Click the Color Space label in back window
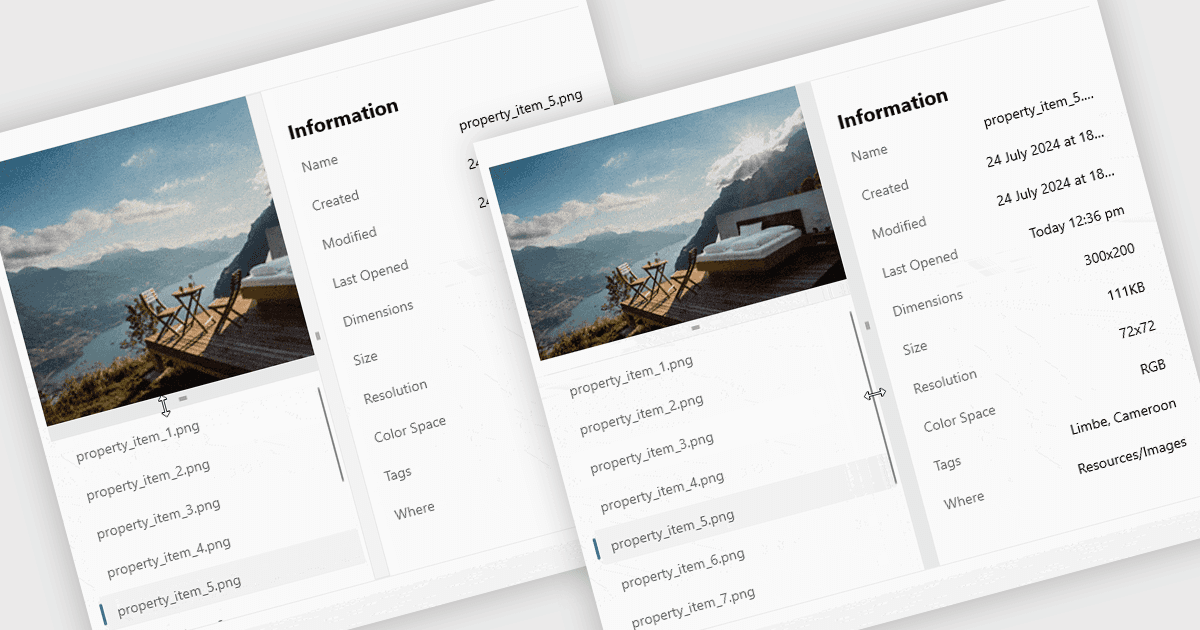Image resolution: width=1200 pixels, height=630 pixels. click(410, 430)
